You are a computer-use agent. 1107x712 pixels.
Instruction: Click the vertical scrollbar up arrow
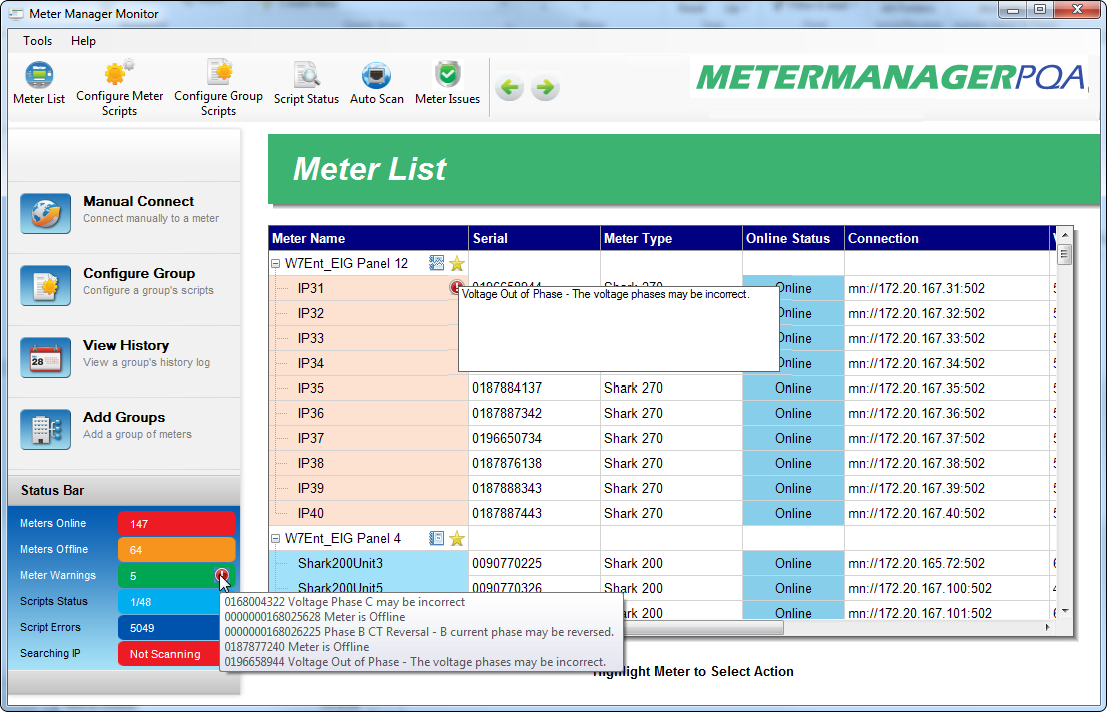(x=1065, y=234)
